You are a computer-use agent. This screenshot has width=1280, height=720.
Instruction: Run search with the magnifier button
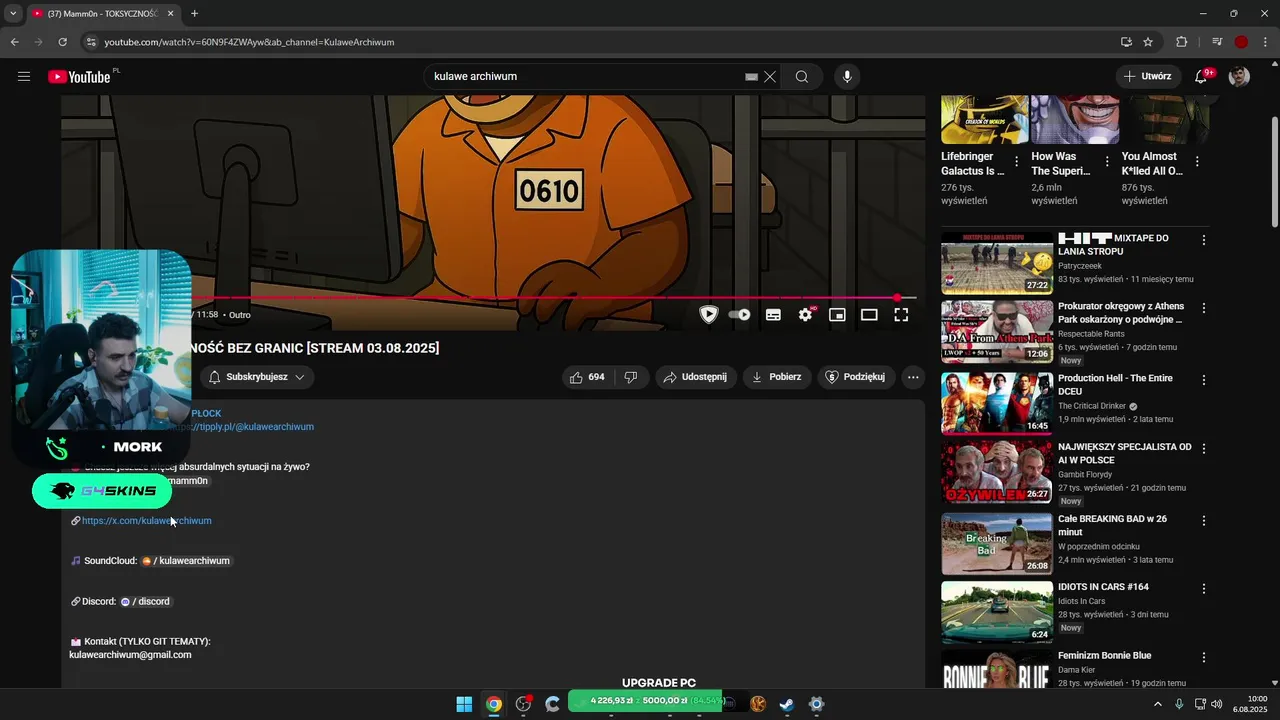point(802,77)
